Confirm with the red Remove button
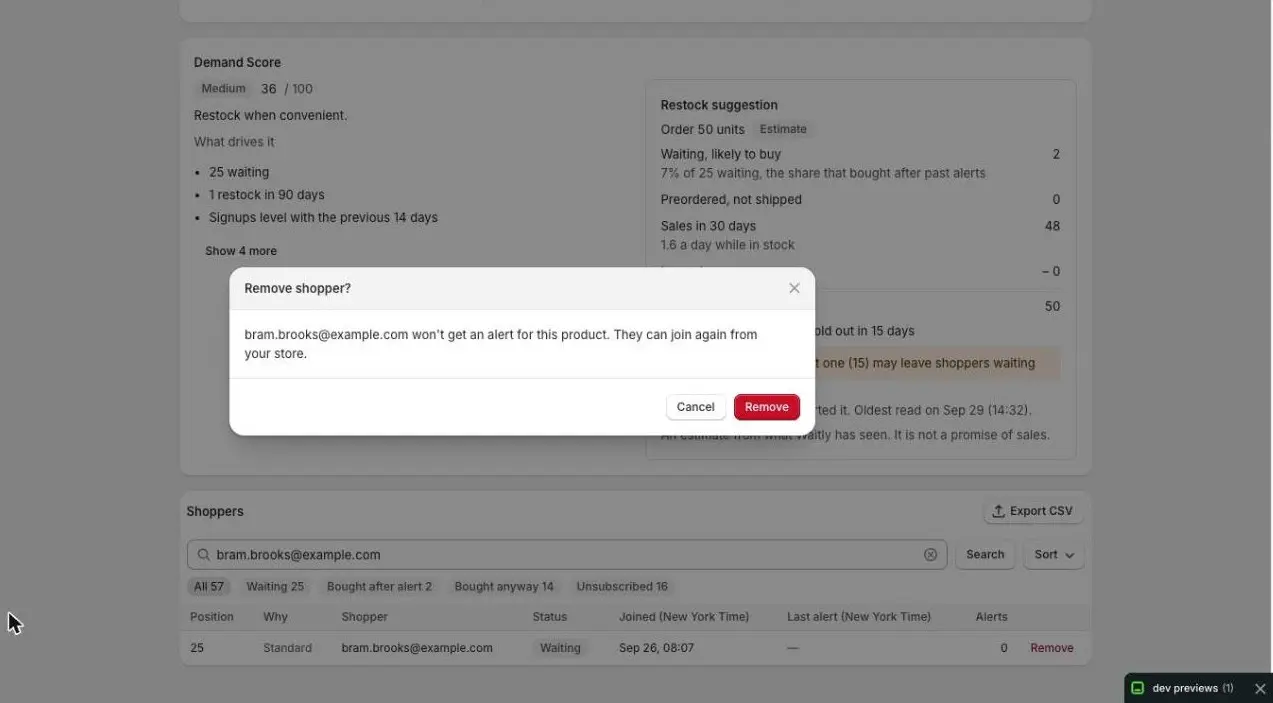 (x=767, y=407)
